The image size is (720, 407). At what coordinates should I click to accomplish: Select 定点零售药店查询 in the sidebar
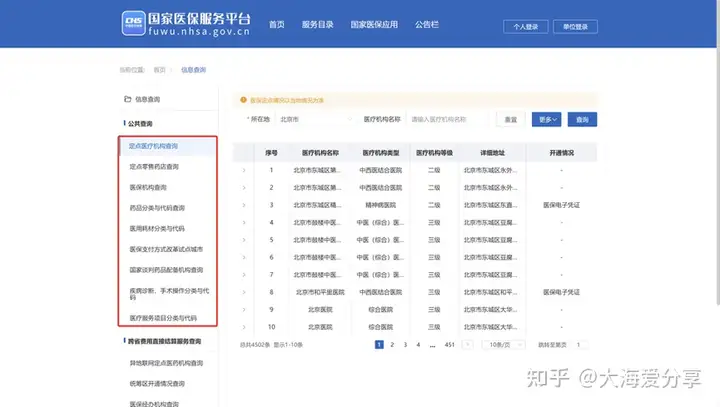click(154, 167)
